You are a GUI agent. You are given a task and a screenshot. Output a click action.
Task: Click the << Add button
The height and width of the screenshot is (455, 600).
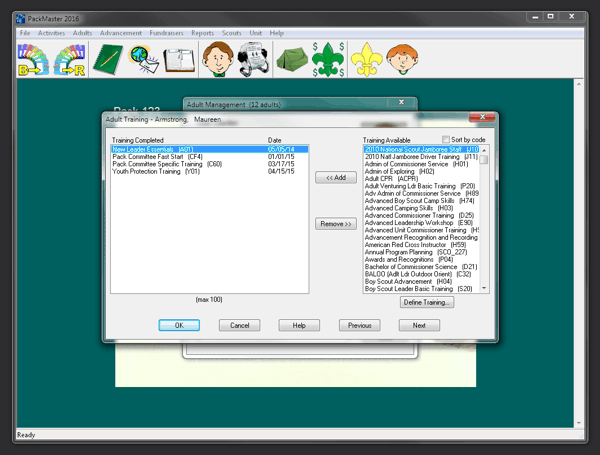click(336, 178)
